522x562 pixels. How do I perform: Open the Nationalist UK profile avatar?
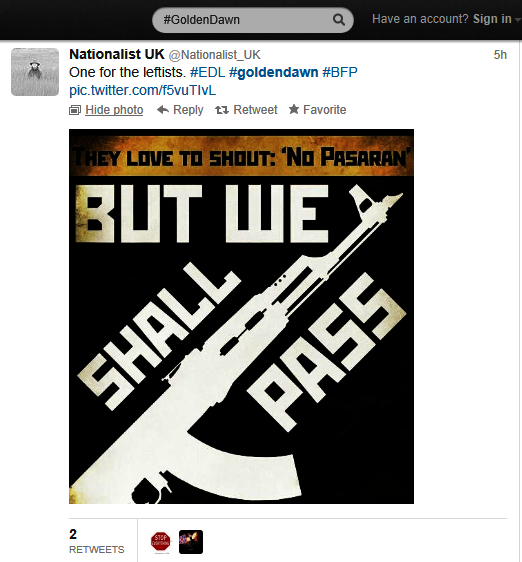[35, 72]
